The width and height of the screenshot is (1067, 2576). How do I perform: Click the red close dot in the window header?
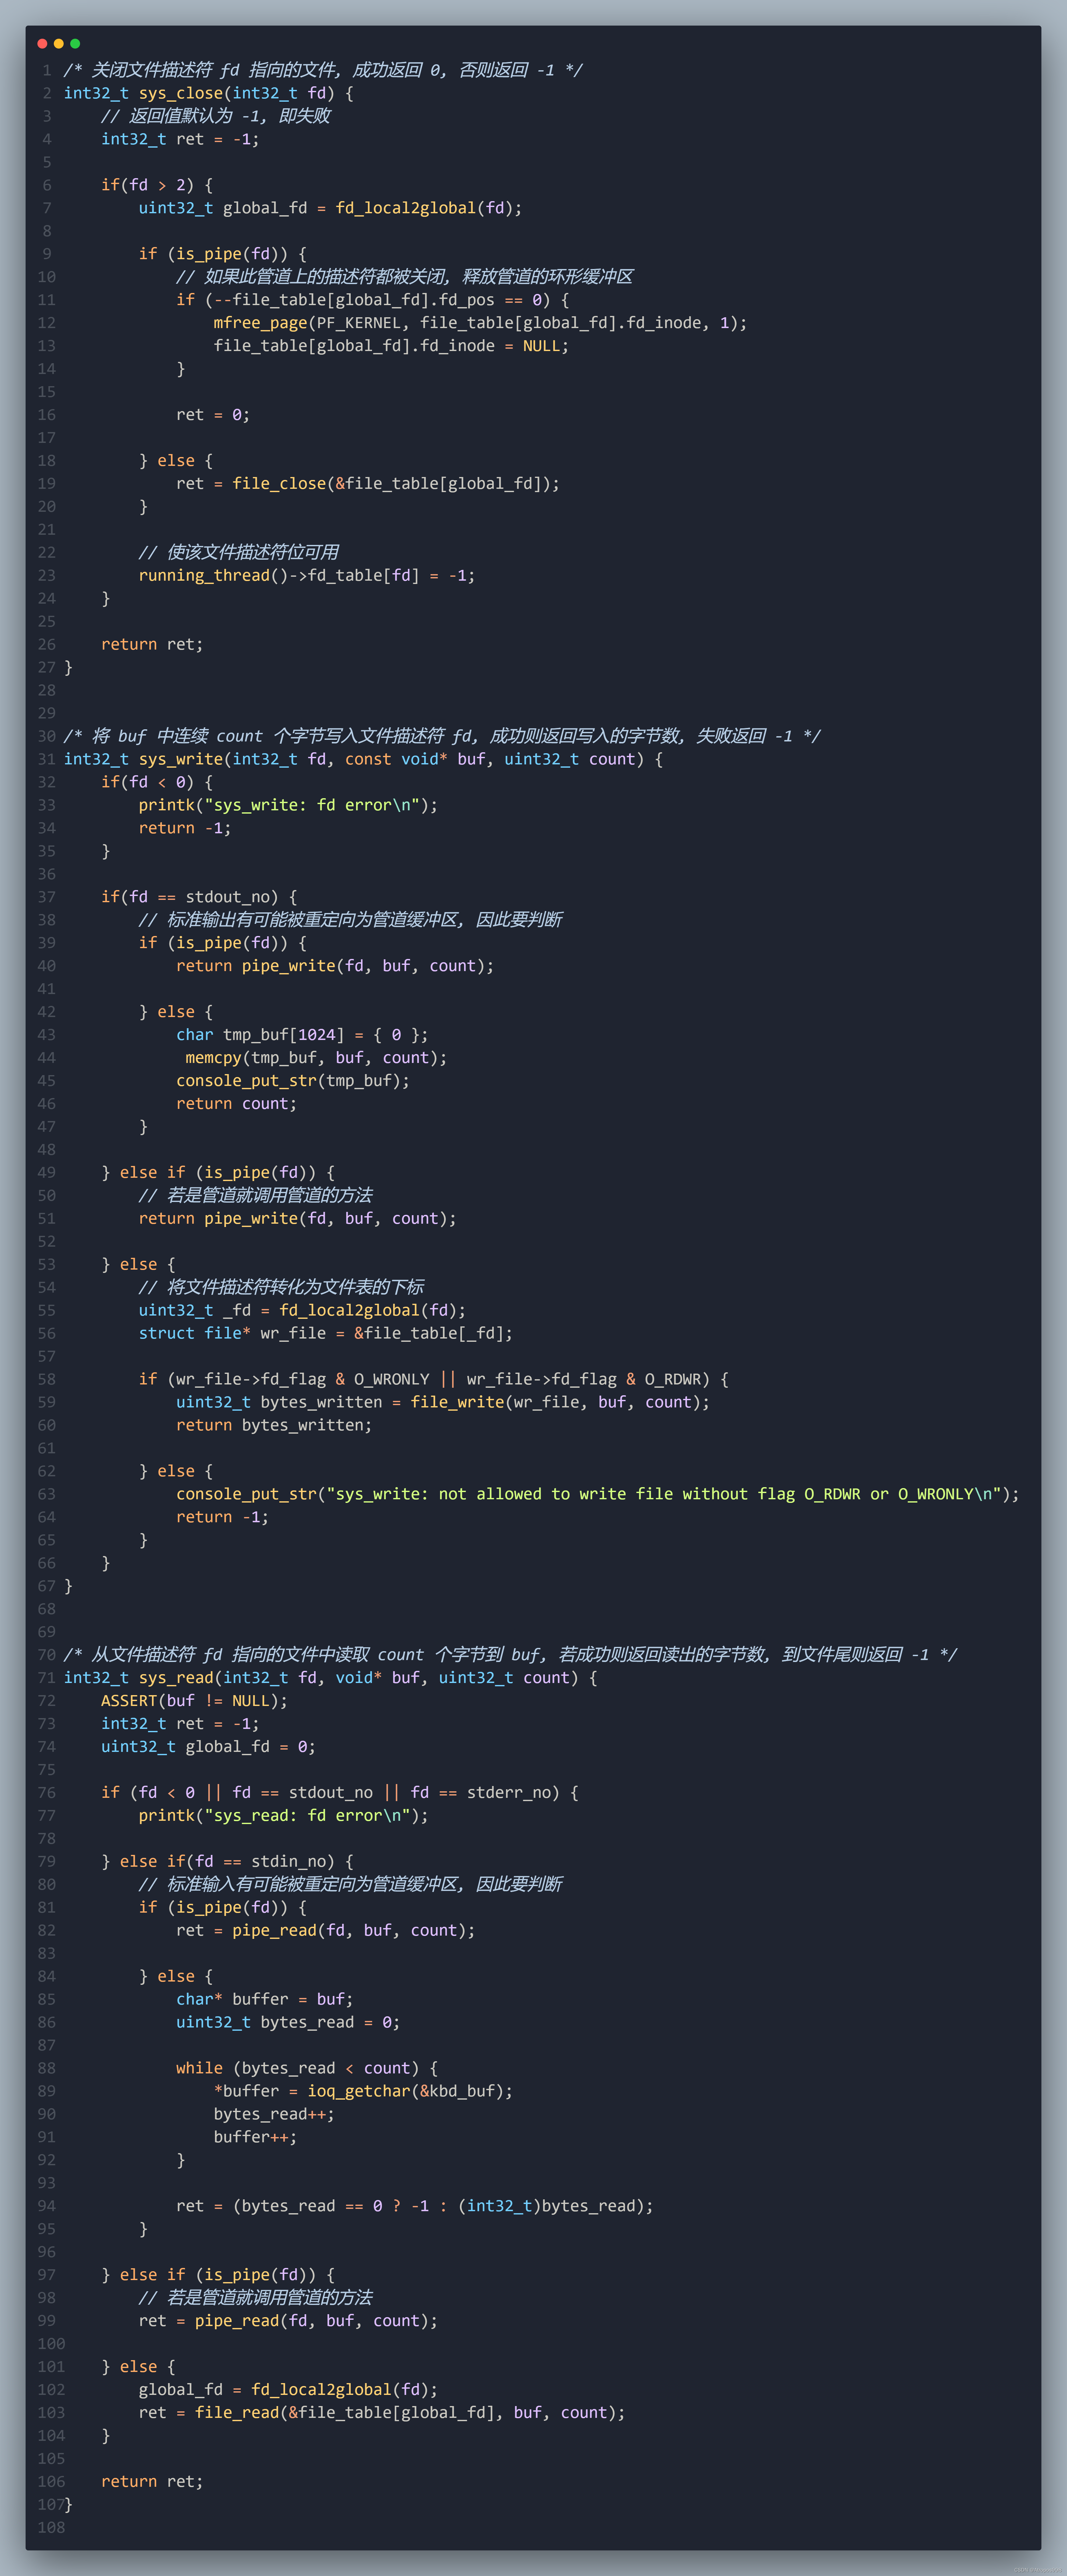point(42,44)
